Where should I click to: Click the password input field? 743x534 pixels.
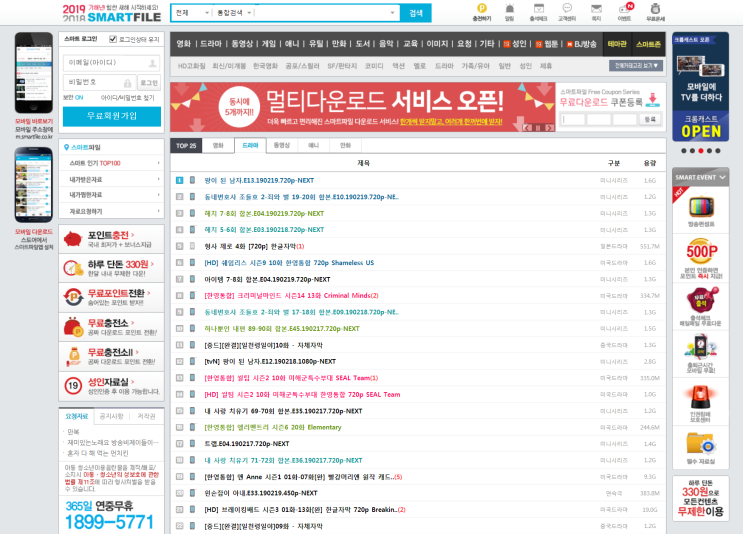(100, 83)
